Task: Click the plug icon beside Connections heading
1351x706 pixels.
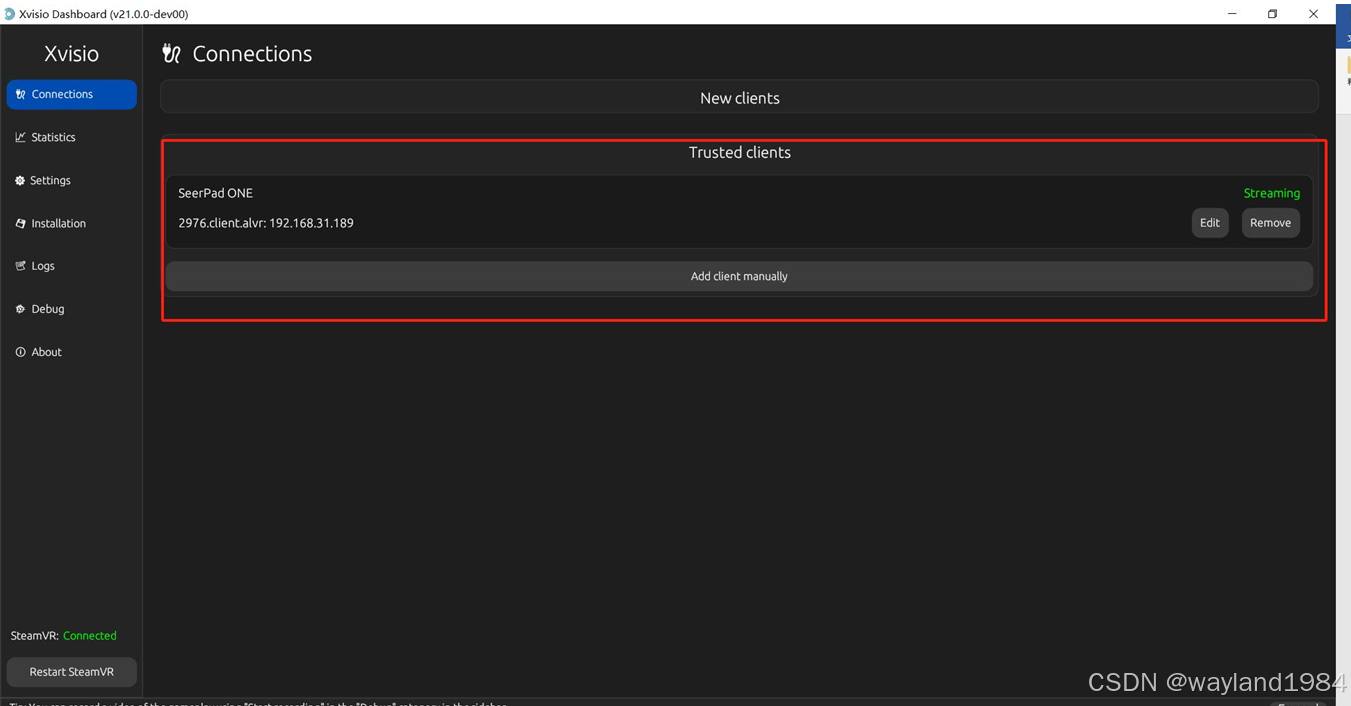Action: (171, 54)
